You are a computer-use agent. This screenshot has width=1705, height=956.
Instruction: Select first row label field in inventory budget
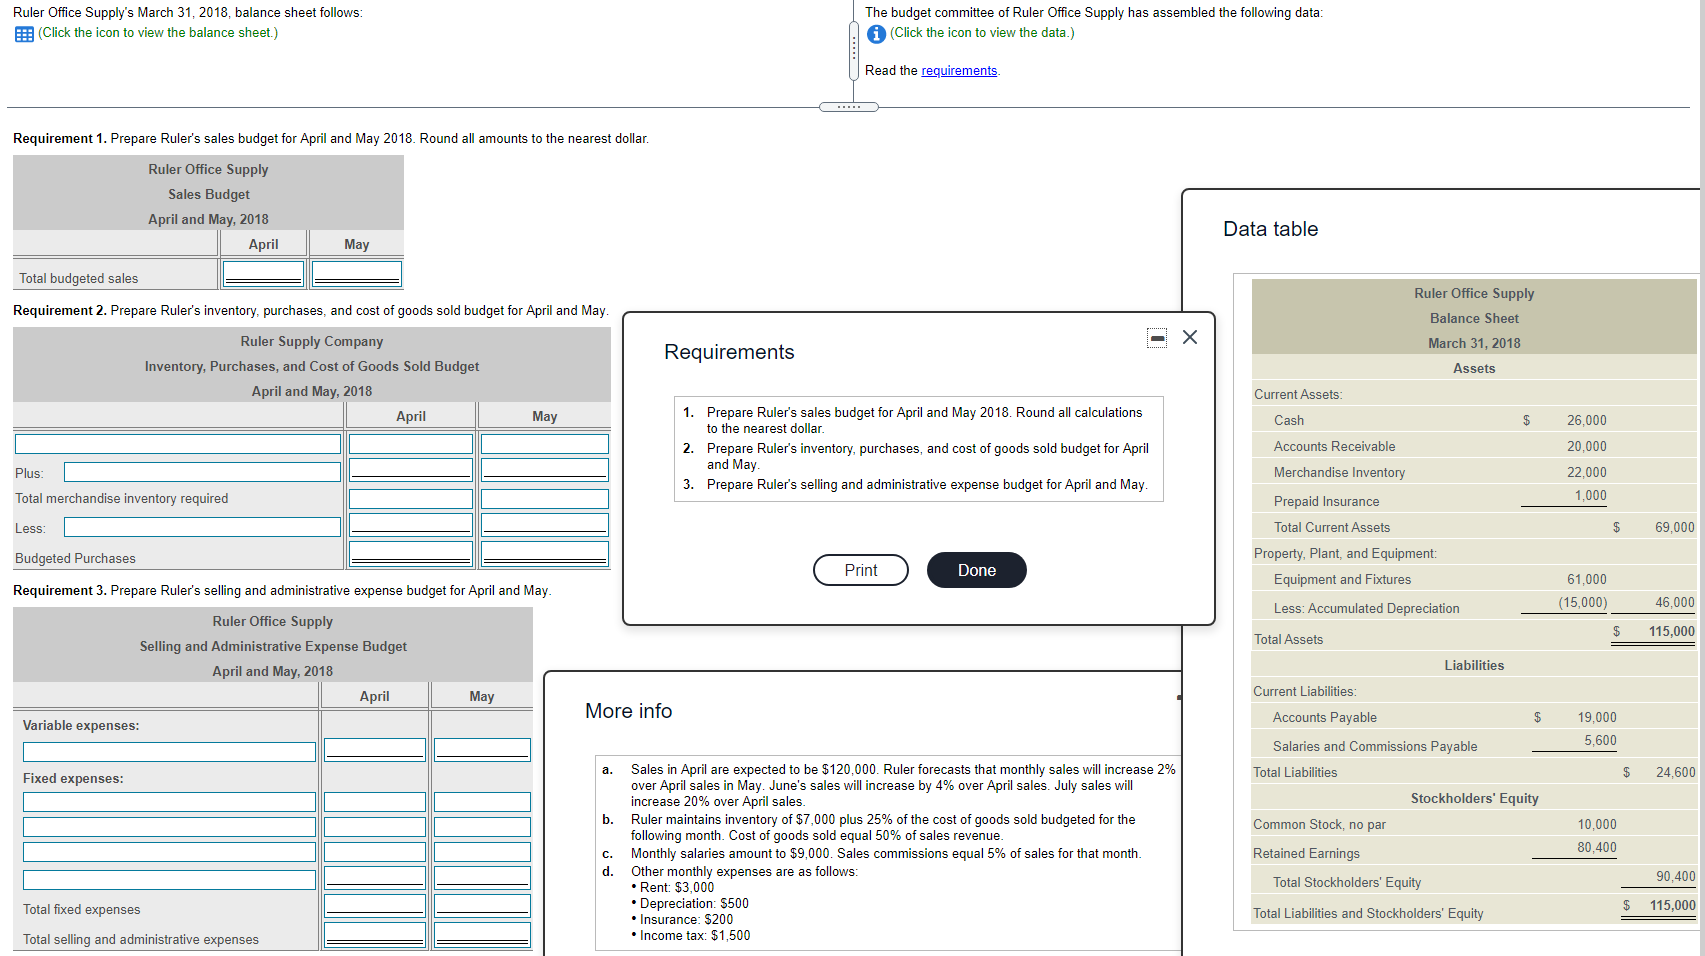[x=178, y=444]
